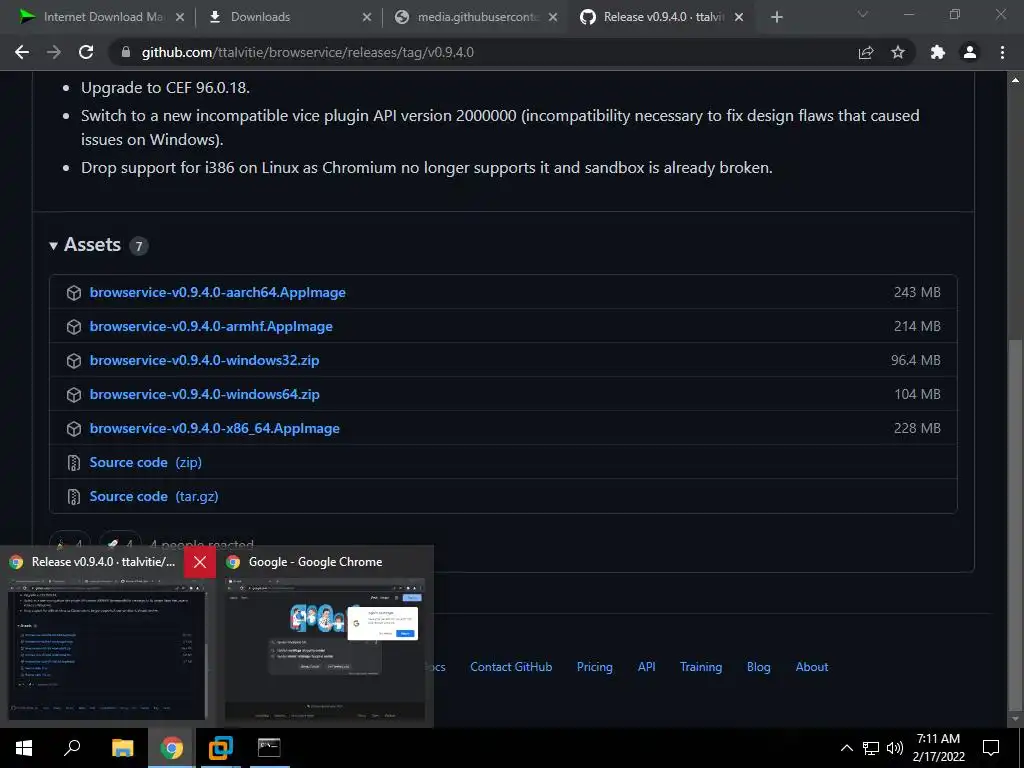Open the Pricing footer link

point(594,667)
